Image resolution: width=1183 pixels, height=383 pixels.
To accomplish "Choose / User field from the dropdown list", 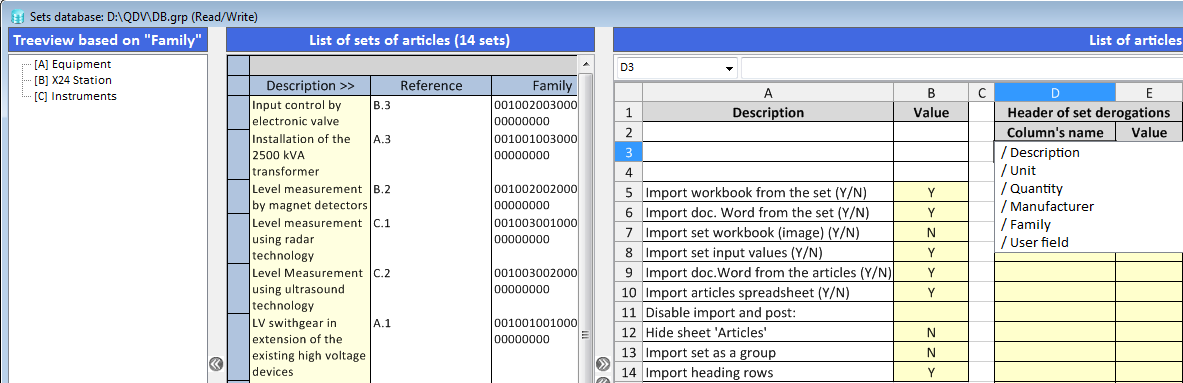I will (1034, 242).
